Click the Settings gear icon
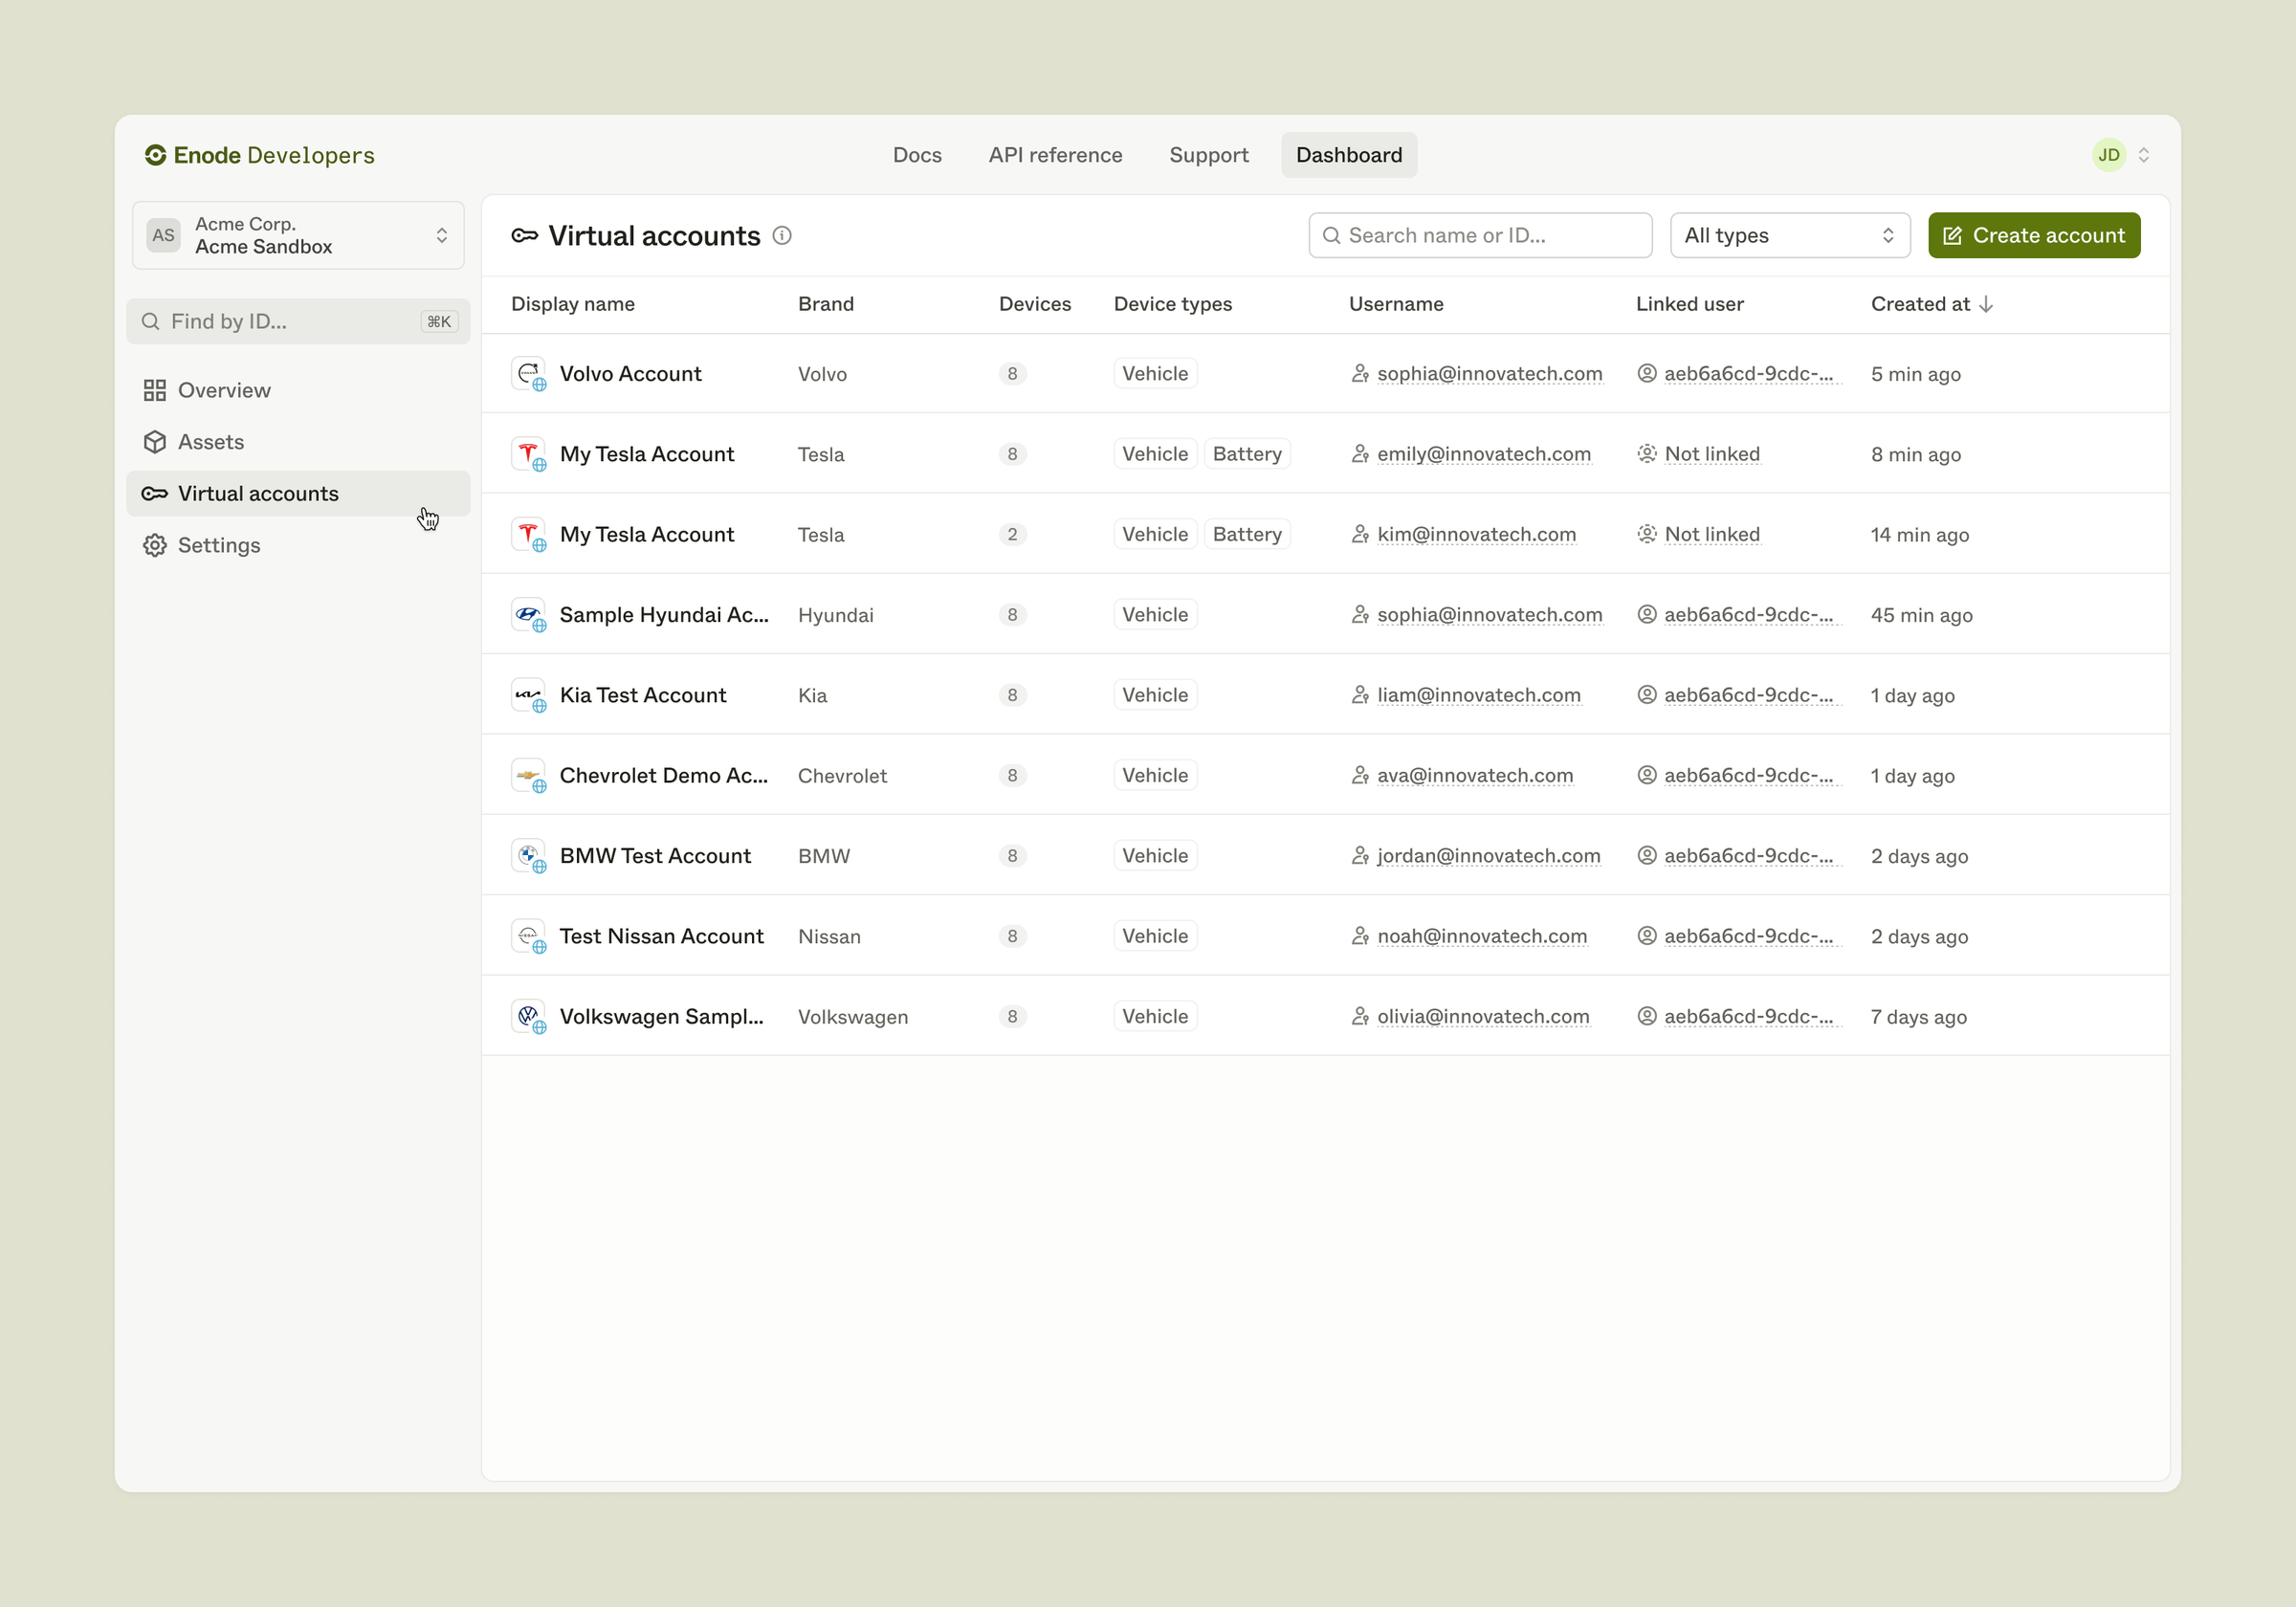Viewport: 2296px width, 1607px height. click(x=155, y=545)
